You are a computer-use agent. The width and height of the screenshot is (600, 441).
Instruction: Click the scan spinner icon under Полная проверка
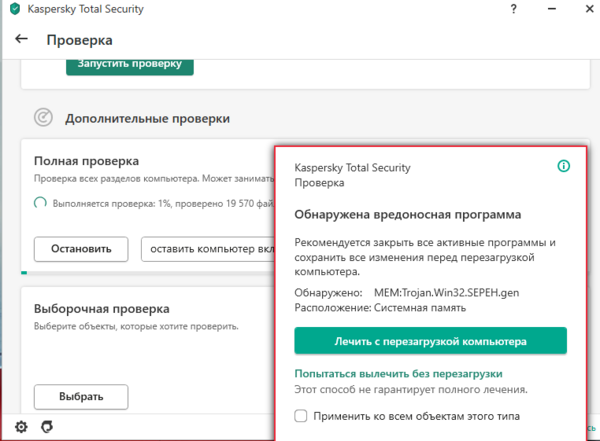[40, 203]
